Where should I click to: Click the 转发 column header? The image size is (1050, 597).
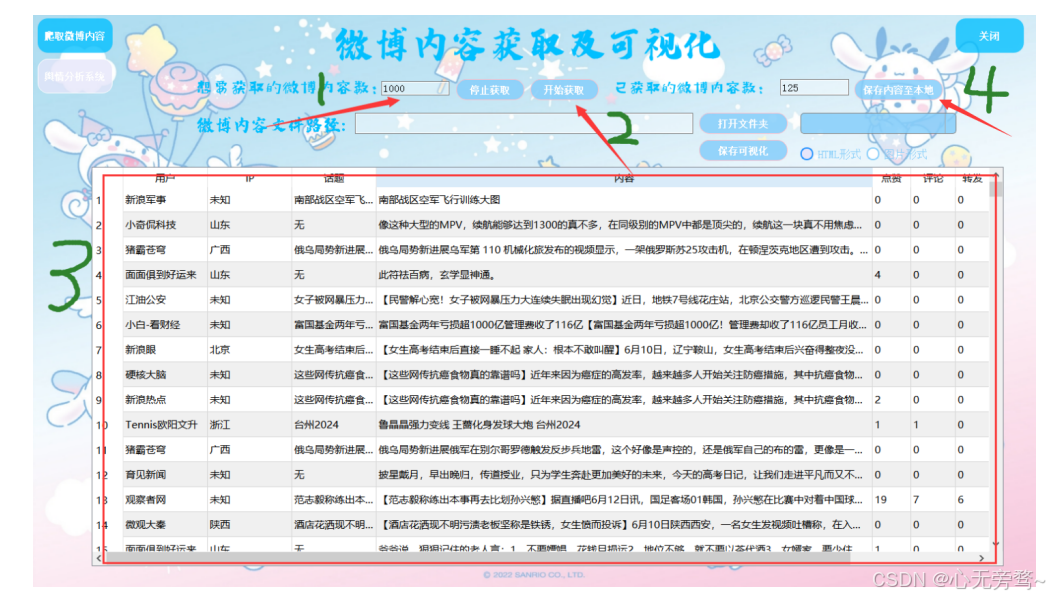click(x=972, y=179)
